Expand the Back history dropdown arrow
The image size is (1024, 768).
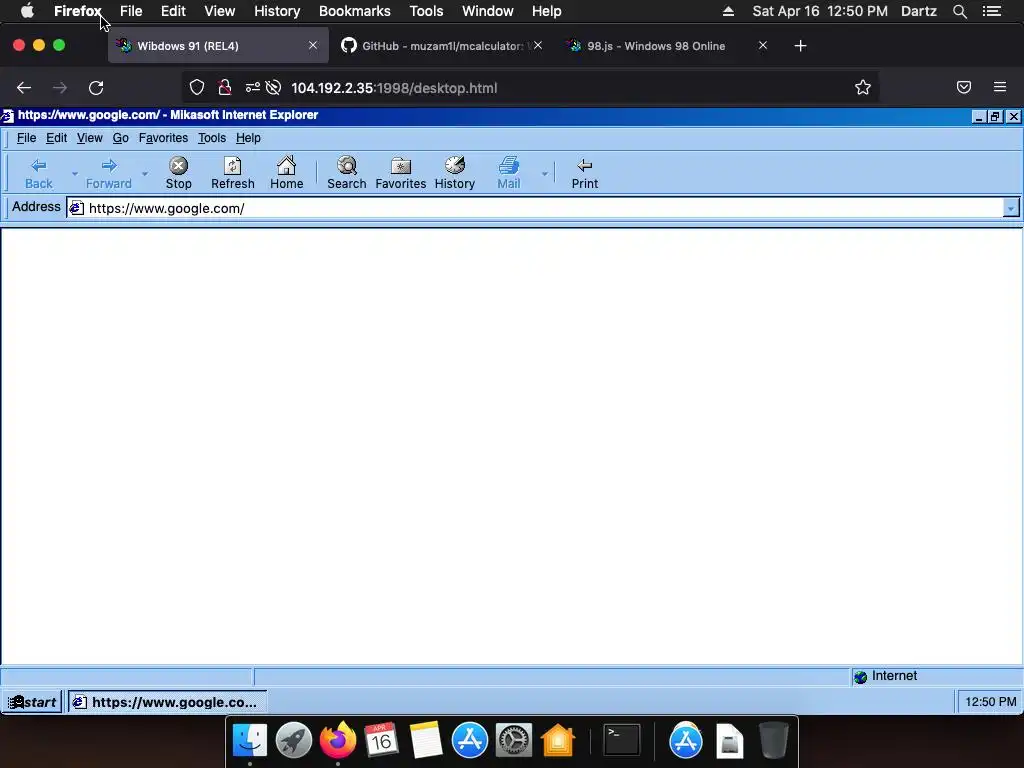[x=74, y=174]
